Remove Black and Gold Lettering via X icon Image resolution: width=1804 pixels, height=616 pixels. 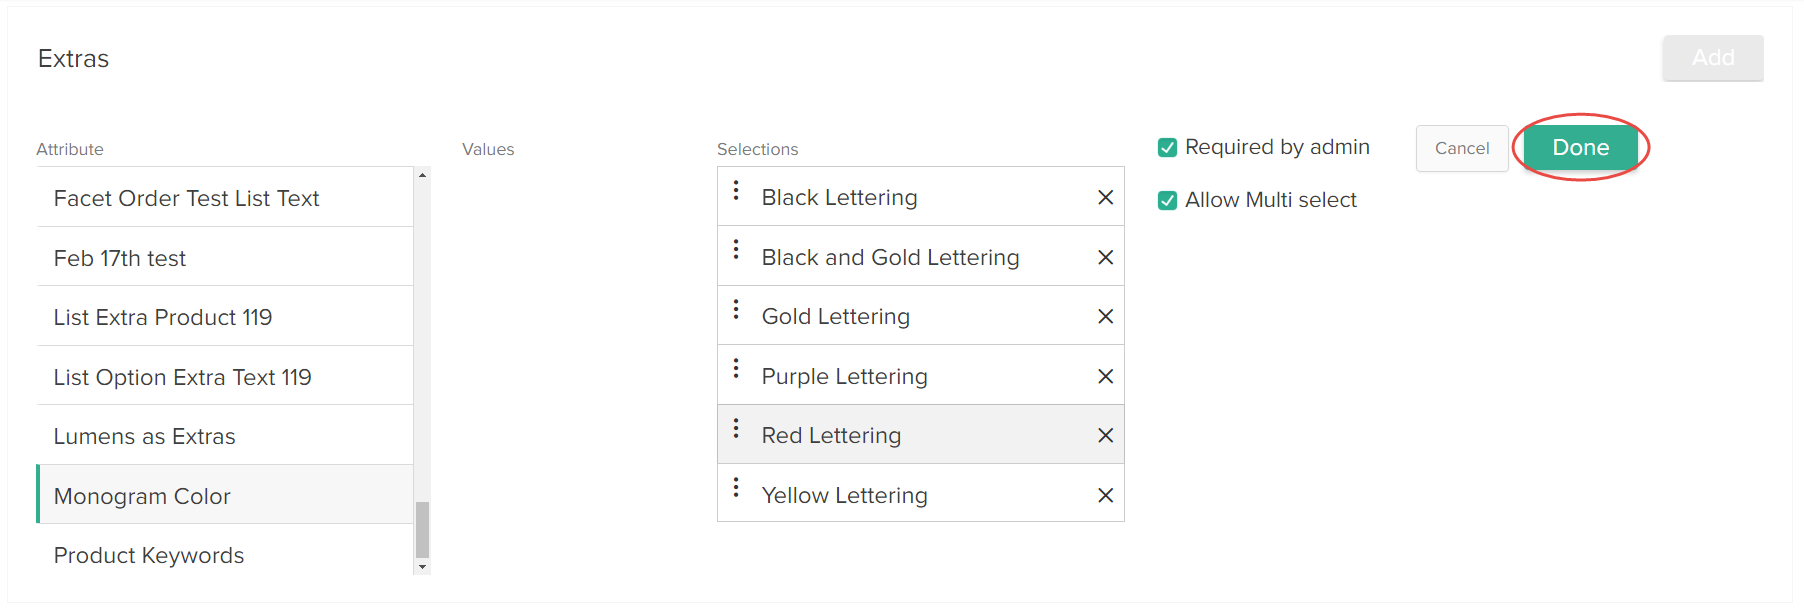[x=1105, y=256]
